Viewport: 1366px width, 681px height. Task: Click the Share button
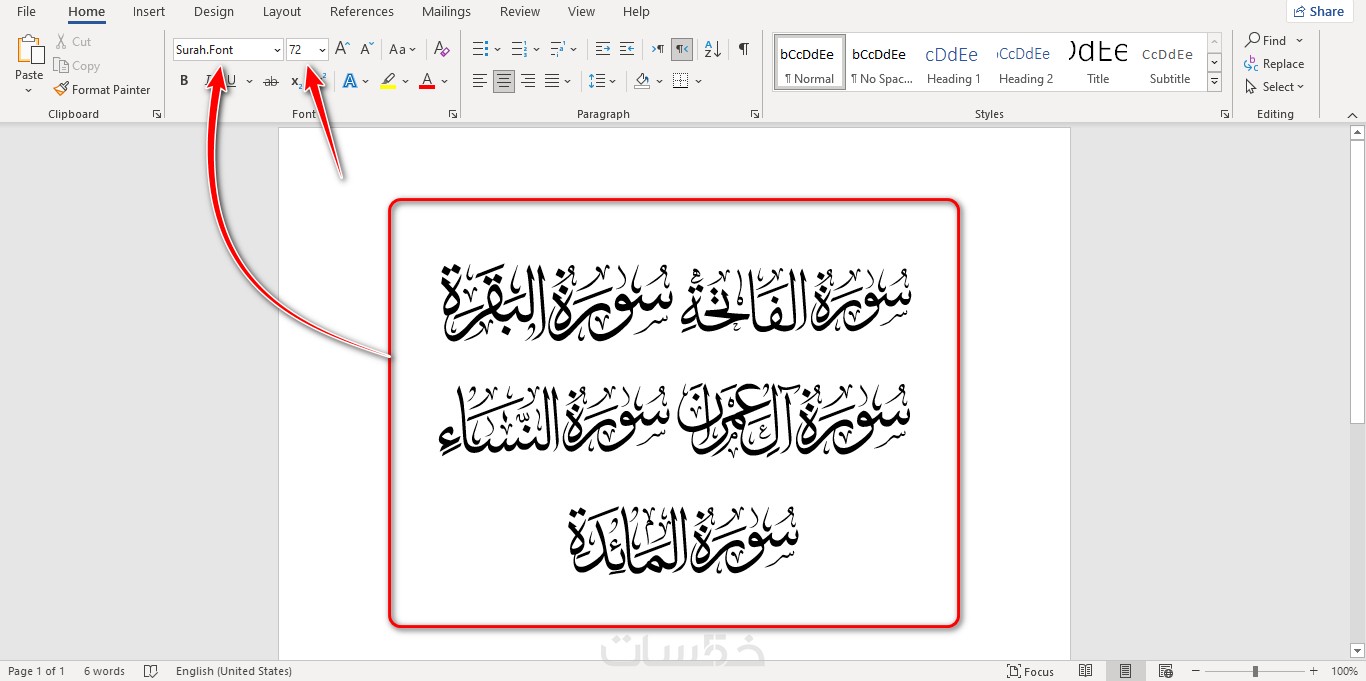(x=1318, y=12)
